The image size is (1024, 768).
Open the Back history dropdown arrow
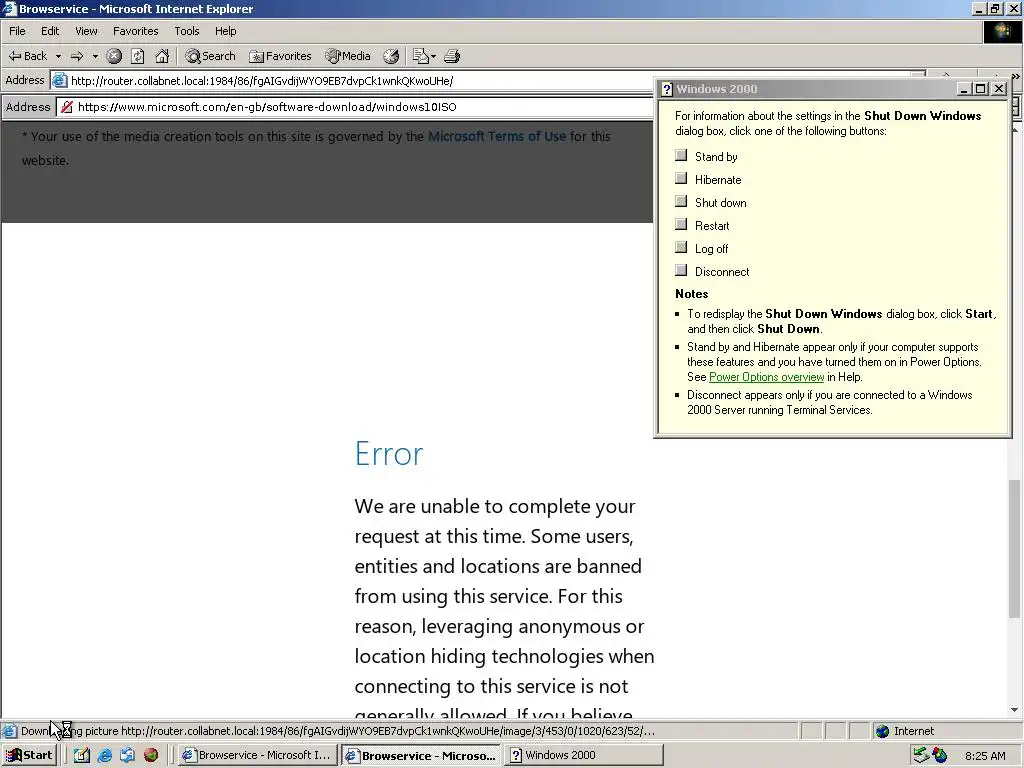pyautogui.click(x=58, y=56)
